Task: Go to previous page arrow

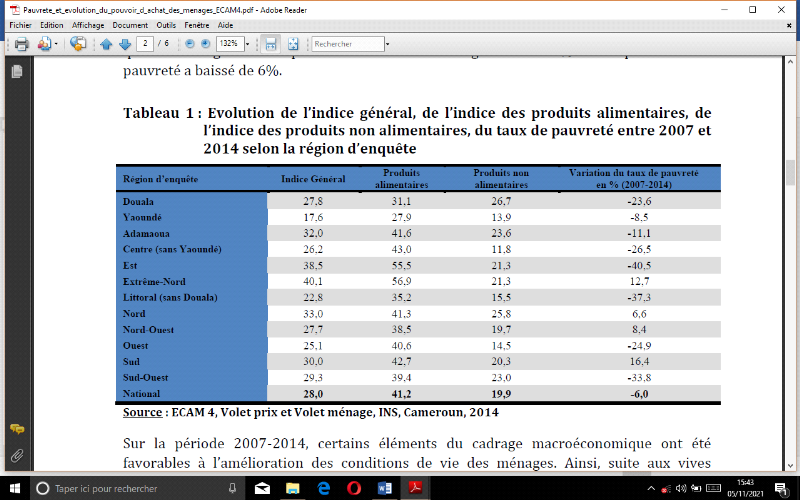Action: (106, 44)
